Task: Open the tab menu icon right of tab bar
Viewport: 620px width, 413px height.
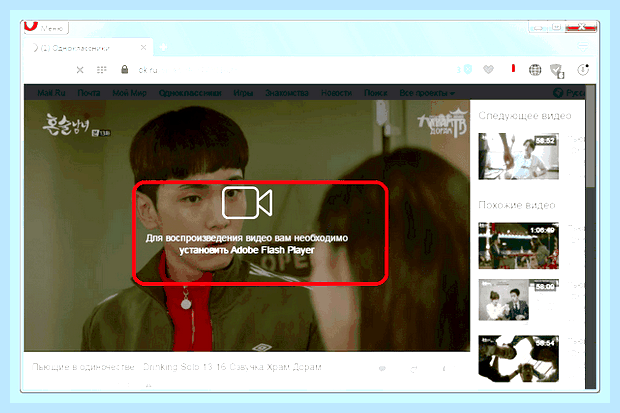Action: pyautogui.click(x=583, y=47)
